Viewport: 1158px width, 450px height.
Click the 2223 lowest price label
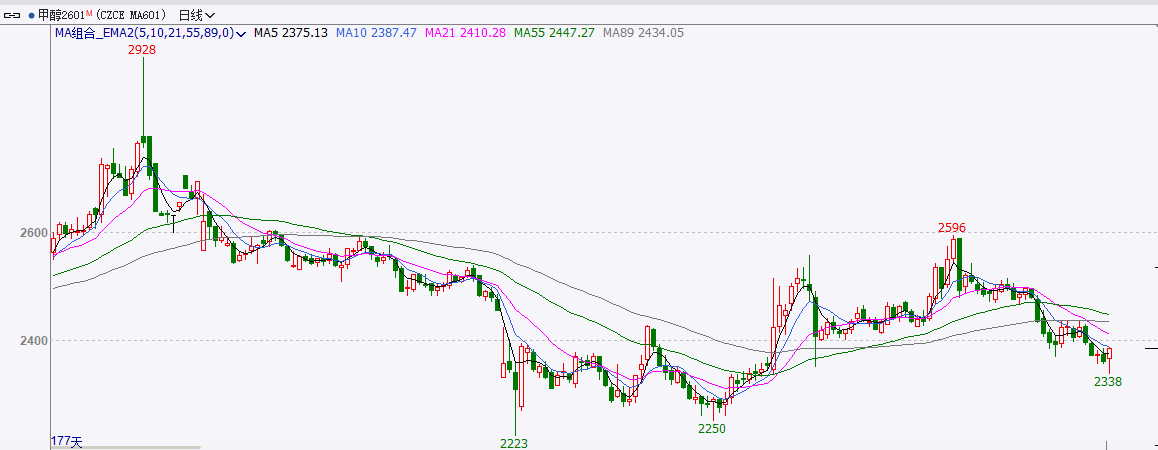click(514, 443)
